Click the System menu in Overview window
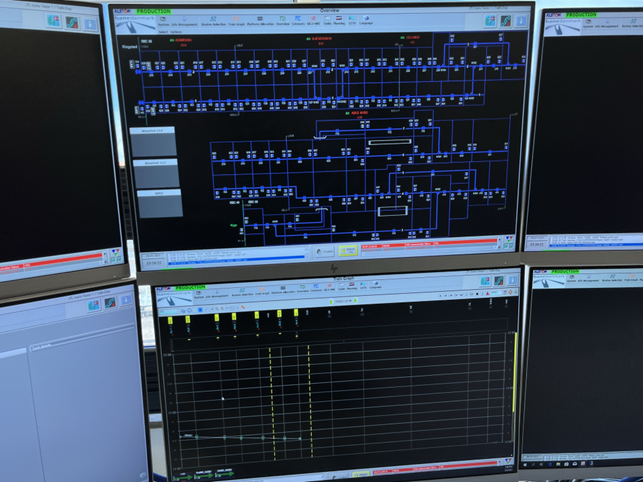 [x=163, y=22]
